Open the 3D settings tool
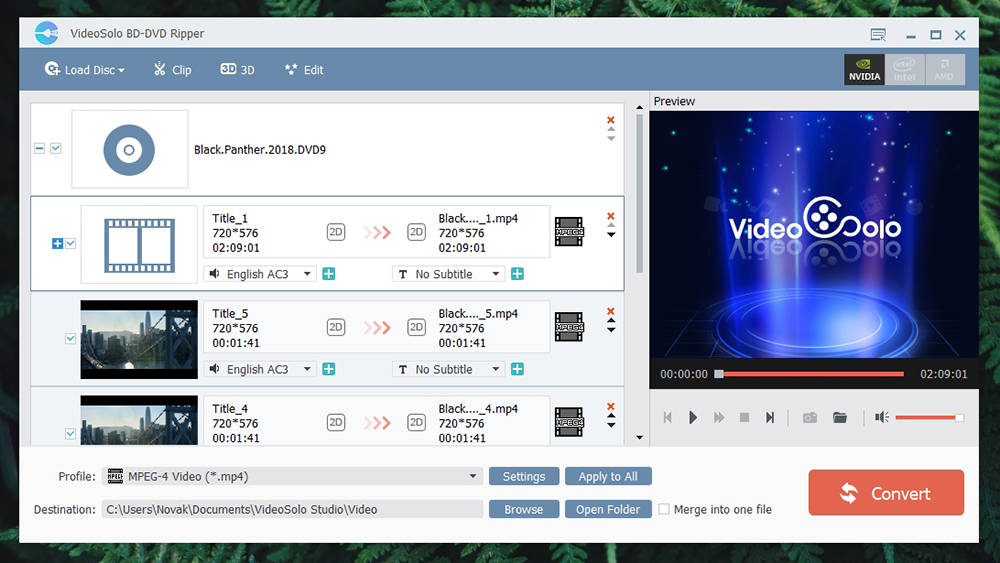Image resolution: width=1000 pixels, height=563 pixels. [237, 69]
